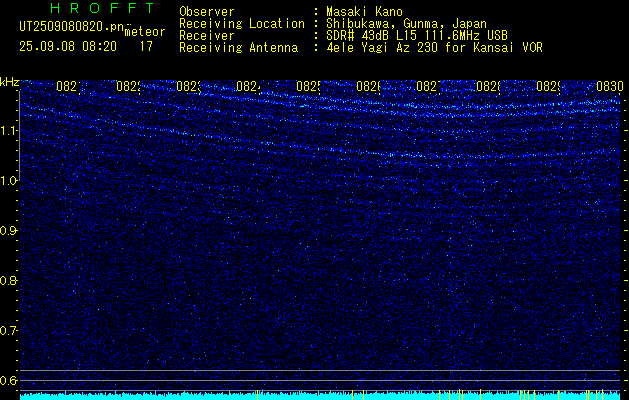The width and height of the screenshot is (629, 400).
Task: Click the meteor count value 17
Action: (146, 47)
